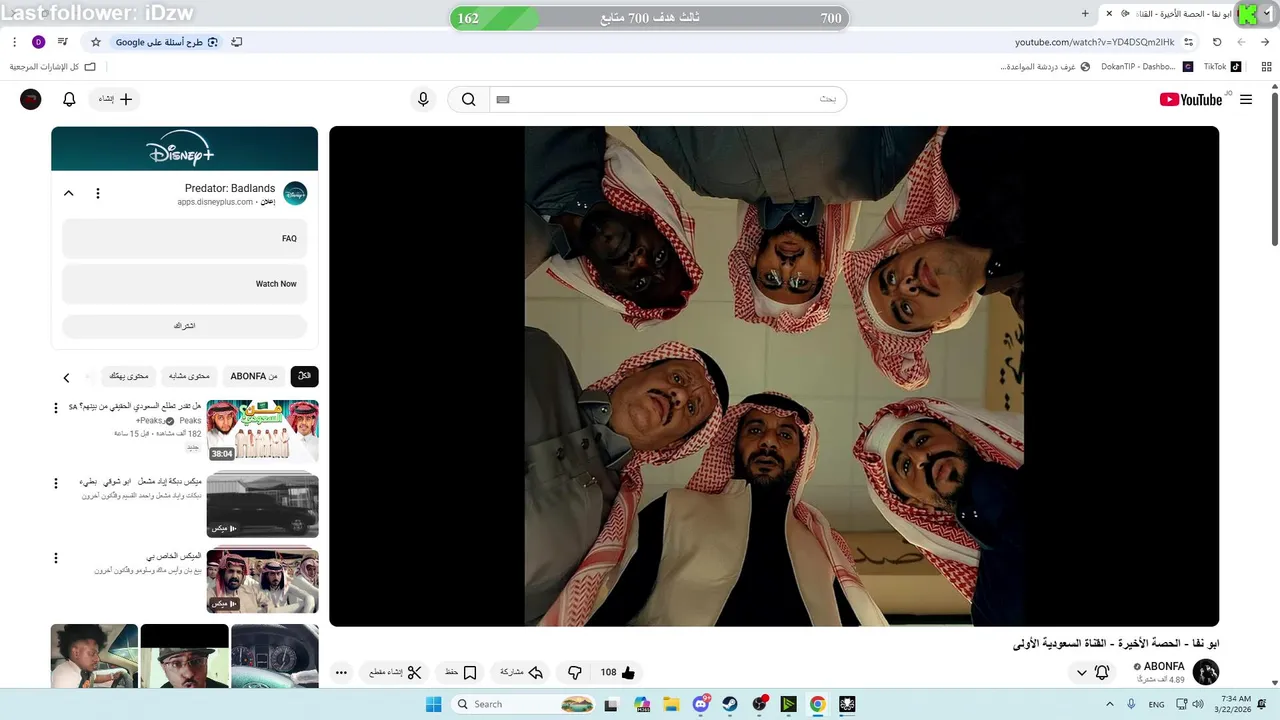Open Discord from the taskbar
Image resolution: width=1280 pixels, height=720 pixels.
pos(701,704)
